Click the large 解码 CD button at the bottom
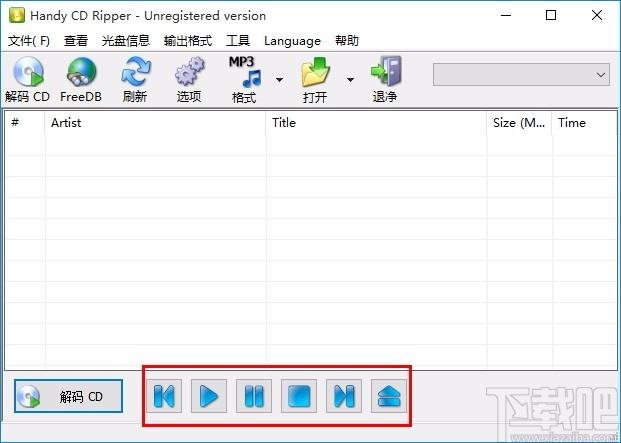This screenshot has height=443, width=621. (x=69, y=396)
